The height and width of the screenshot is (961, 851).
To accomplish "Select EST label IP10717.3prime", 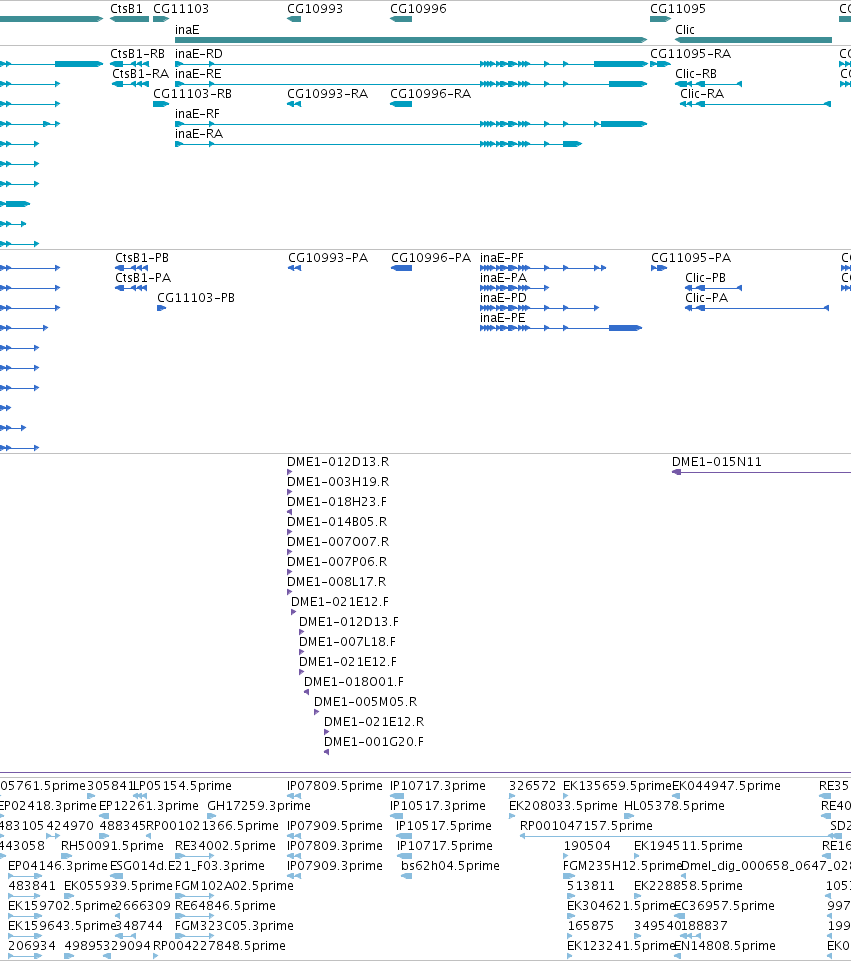I will pyautogui.click(x=438, y=786).
